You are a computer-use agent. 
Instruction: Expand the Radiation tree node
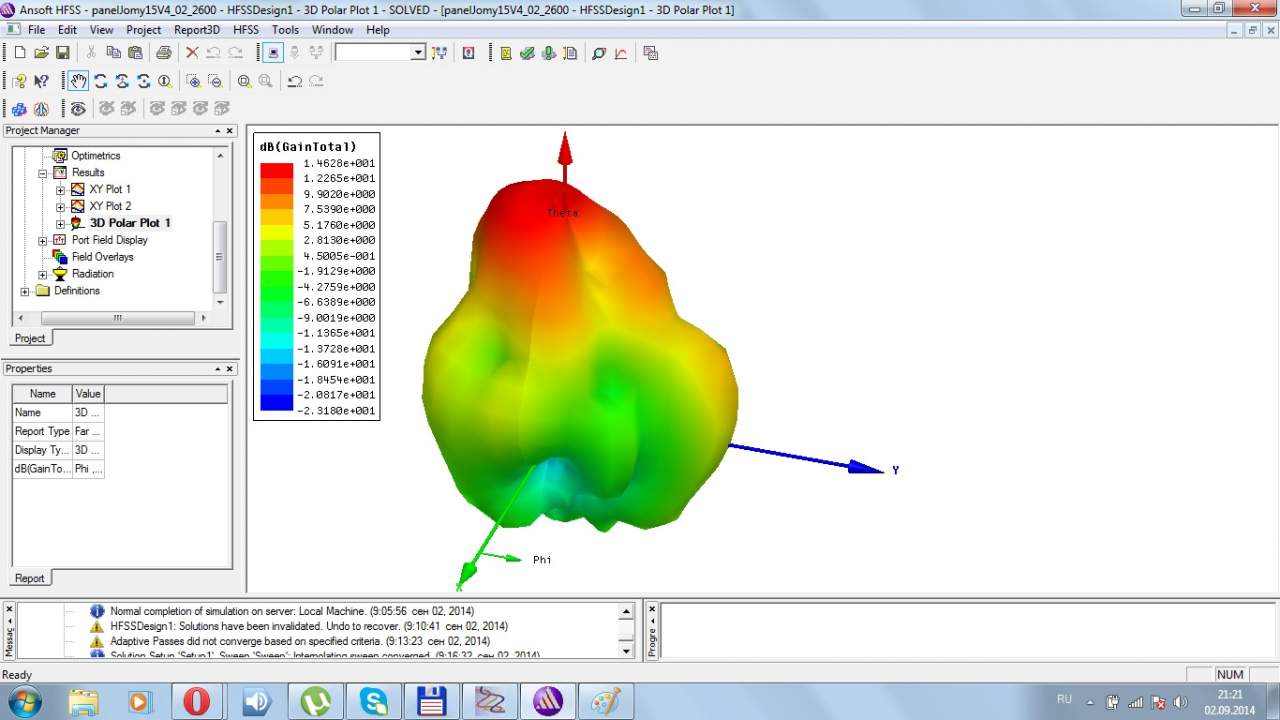pos(43,274)
